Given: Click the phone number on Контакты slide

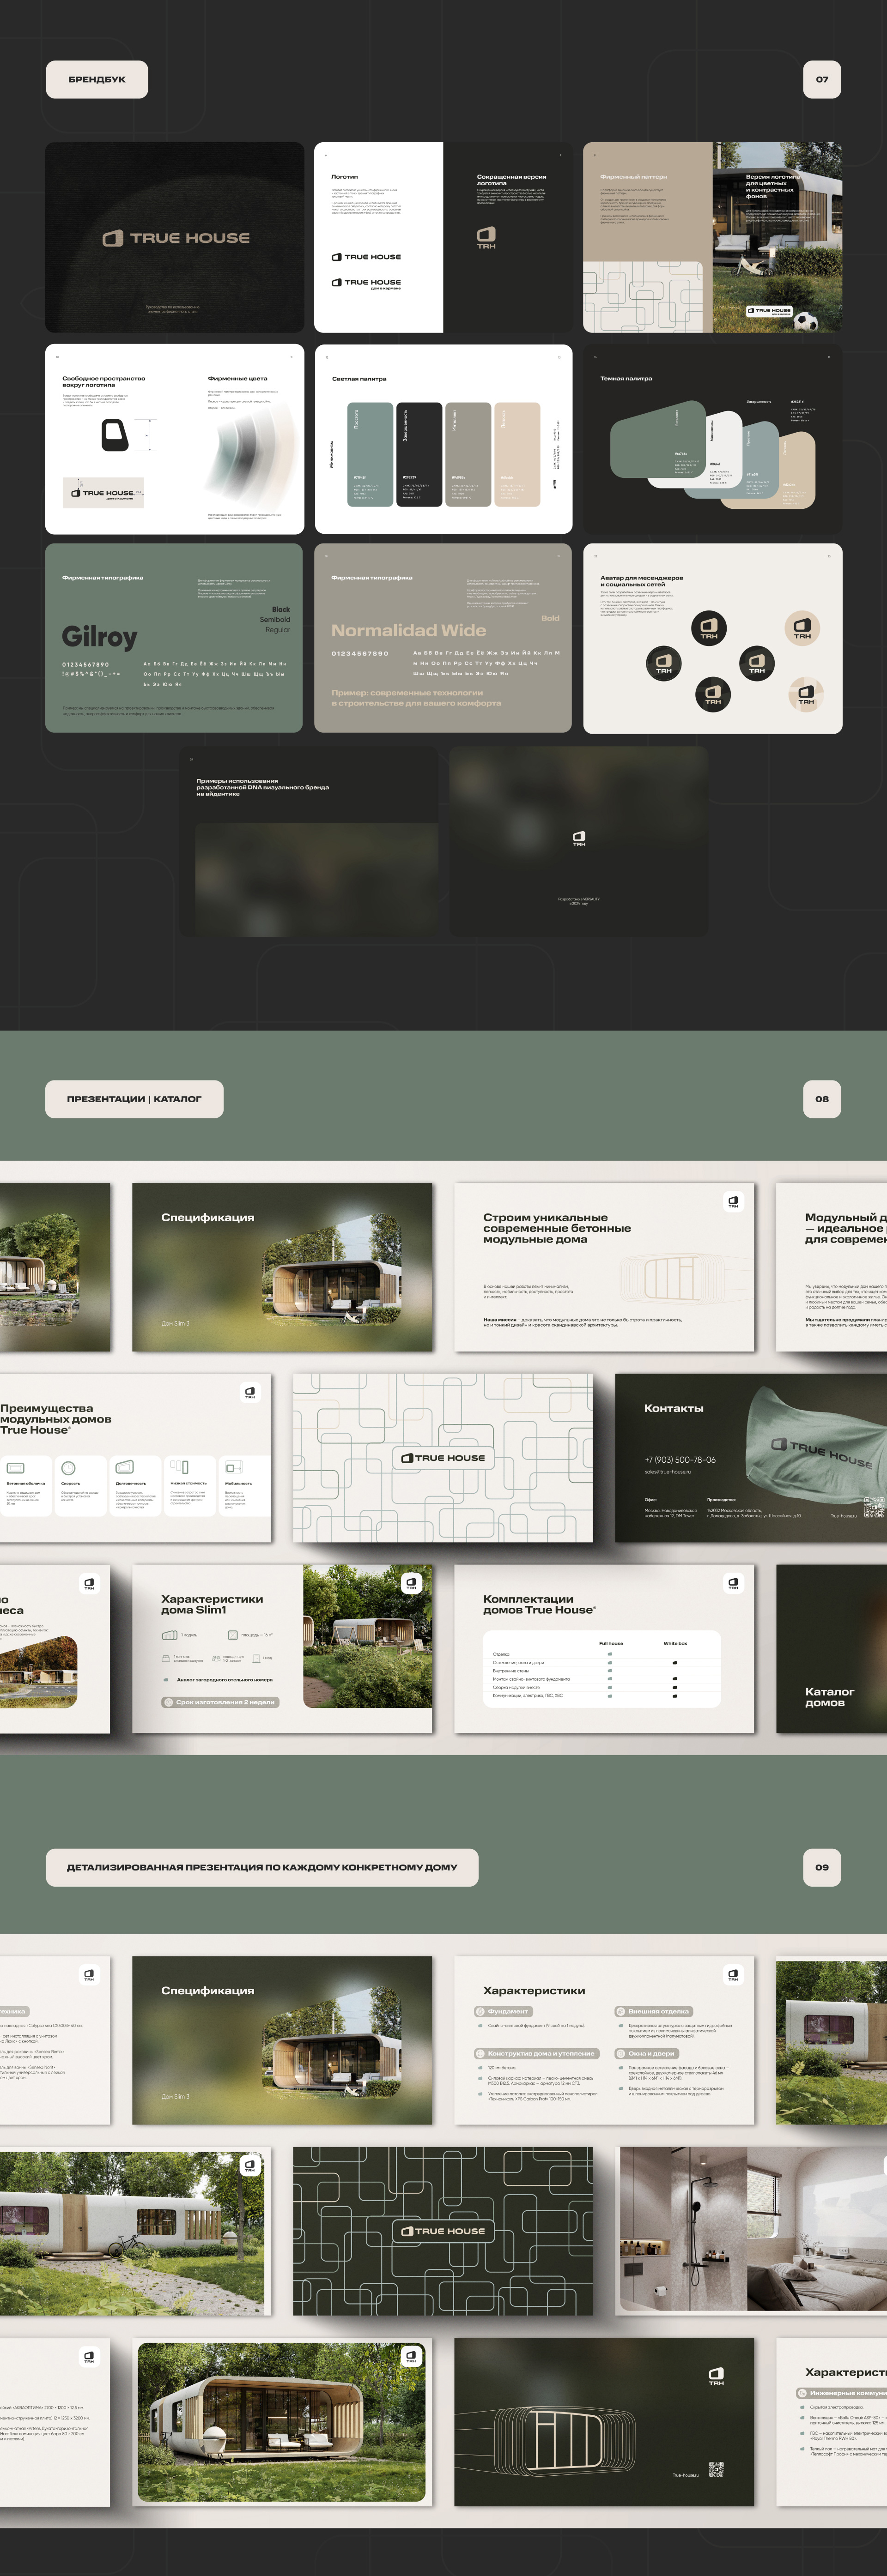Looking at the screenshot, I should tap(680, 1459).
